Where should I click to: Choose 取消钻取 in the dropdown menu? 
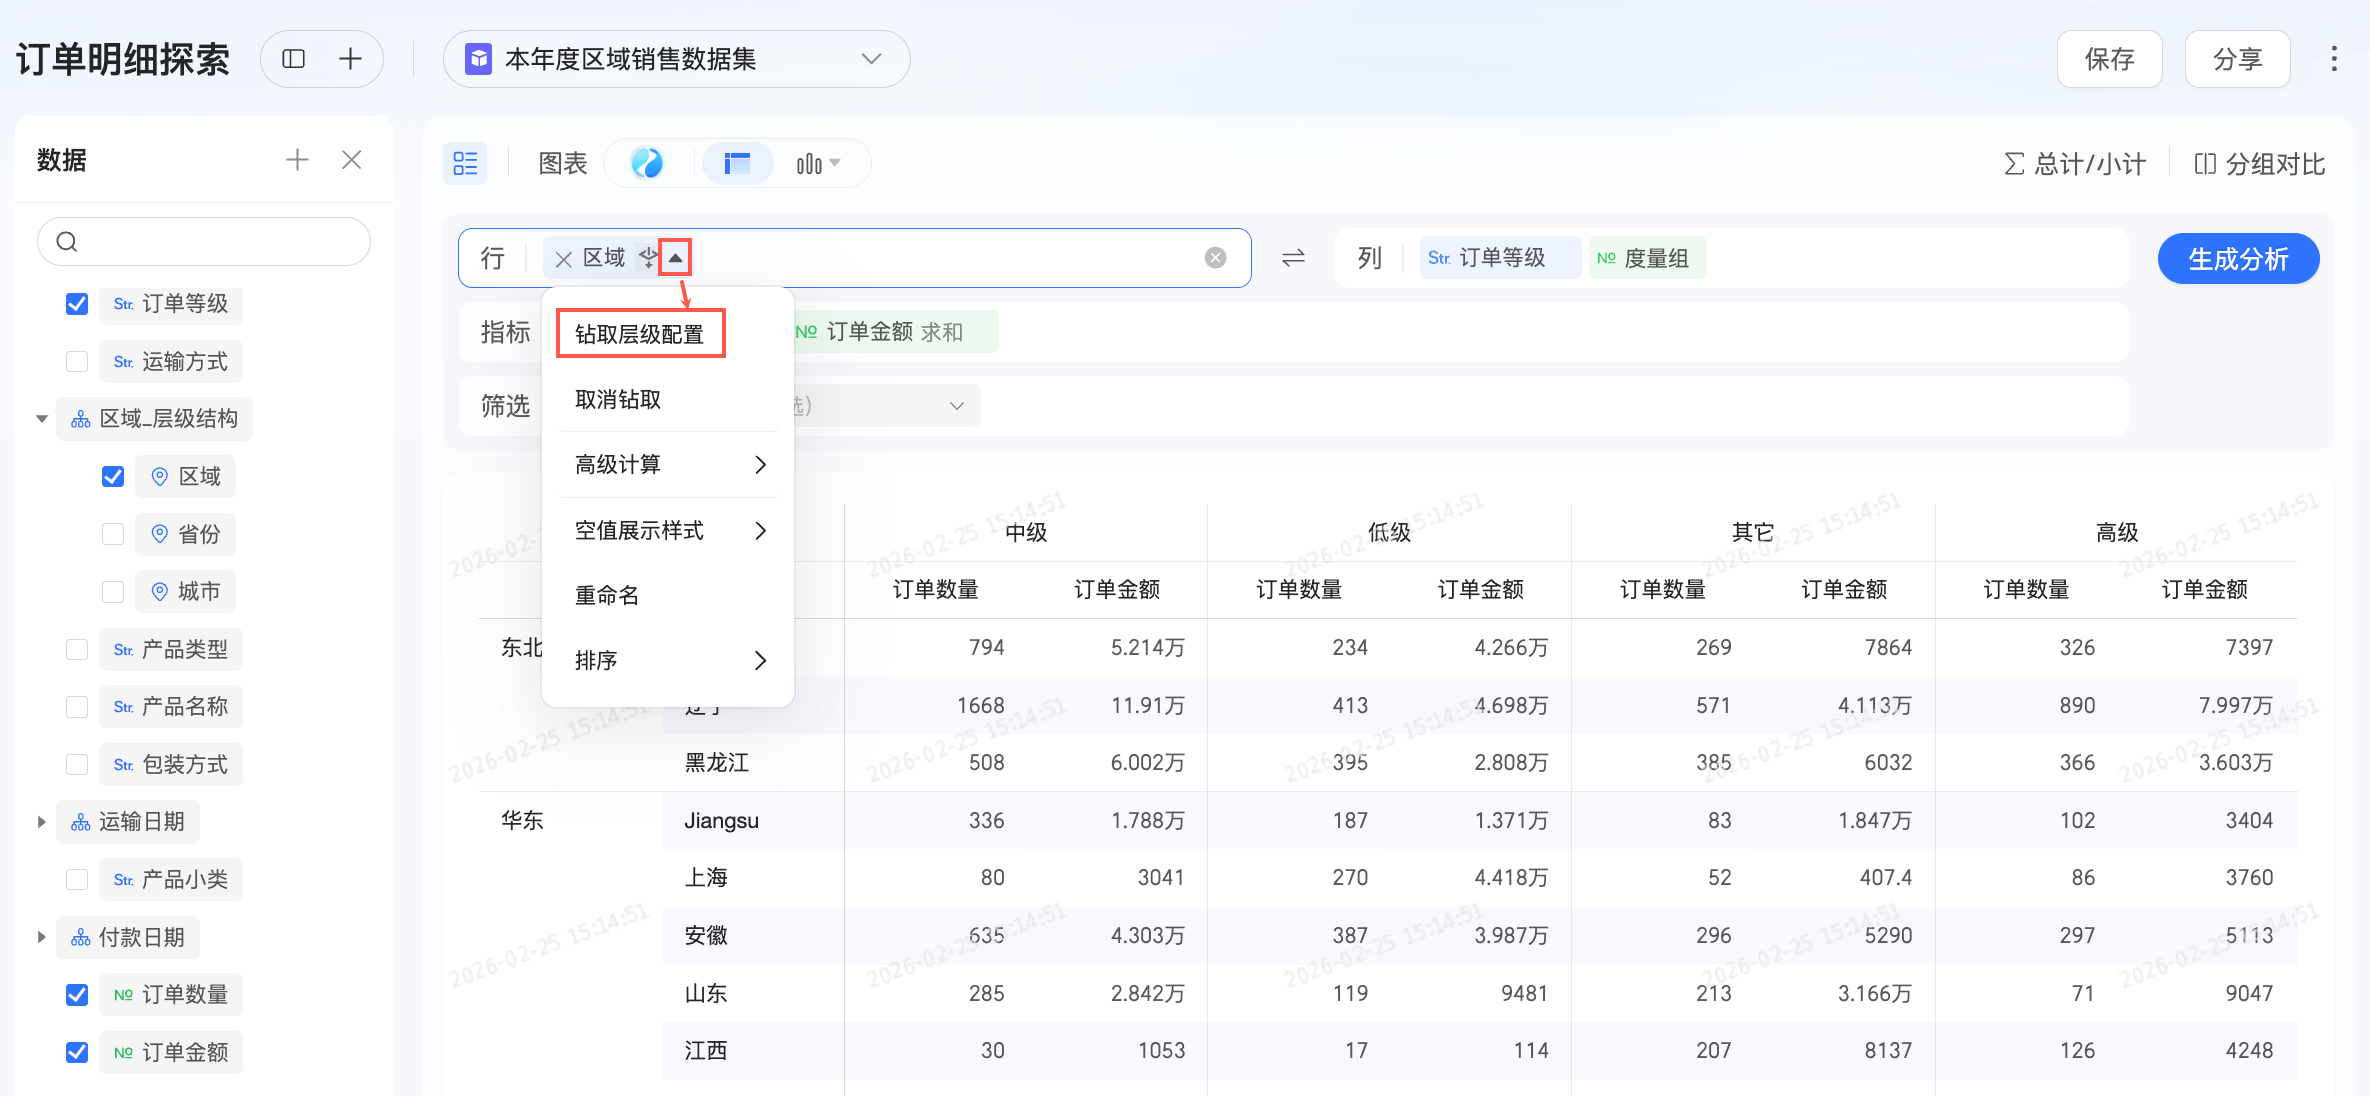click(618, 400)
